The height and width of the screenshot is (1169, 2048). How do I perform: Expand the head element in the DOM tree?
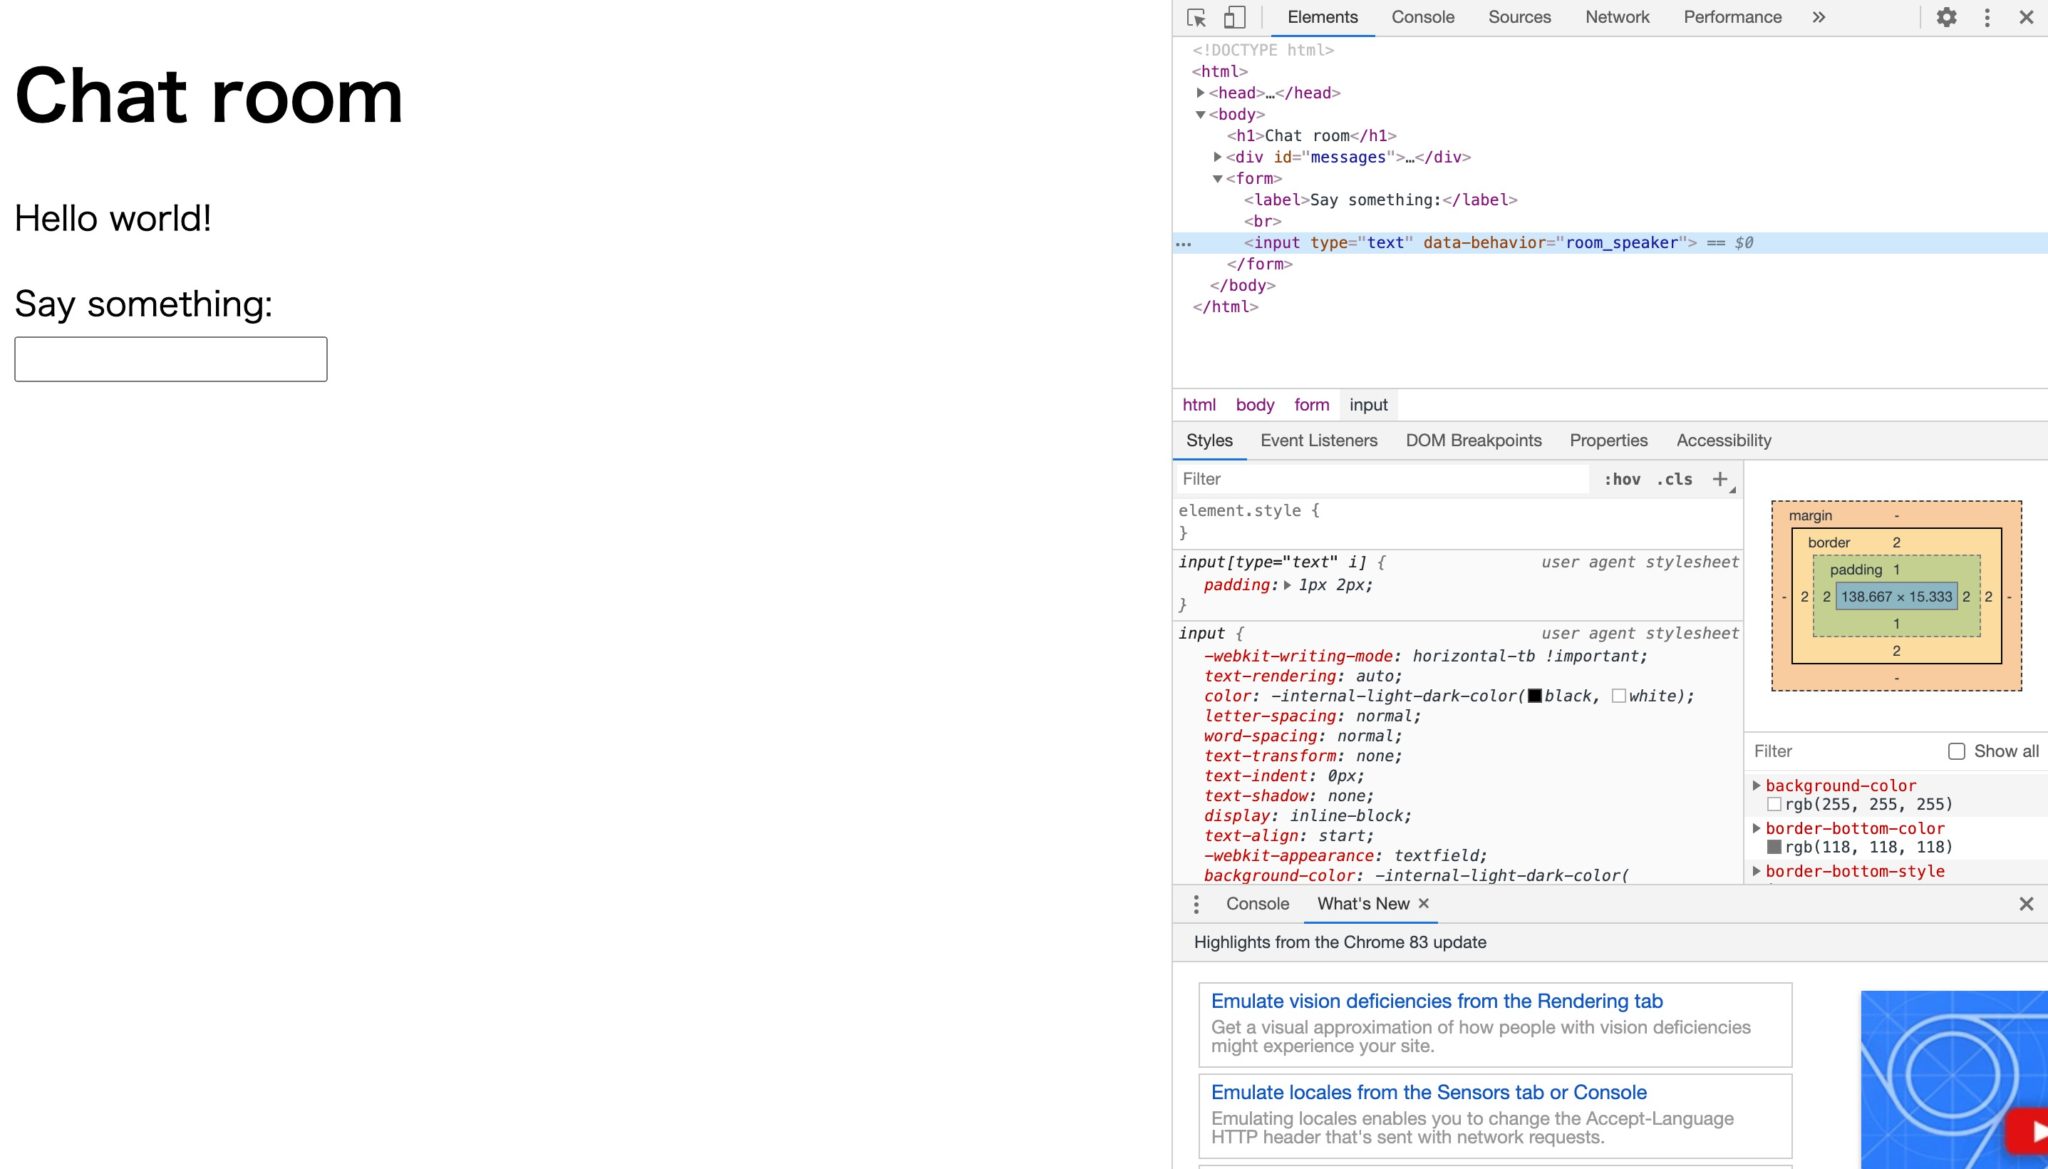coord(1202,92)
